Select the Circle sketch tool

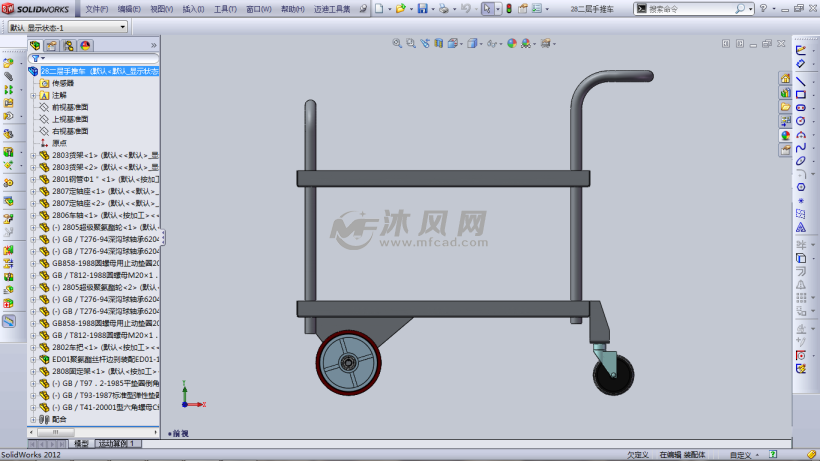(x=801, y=121)
